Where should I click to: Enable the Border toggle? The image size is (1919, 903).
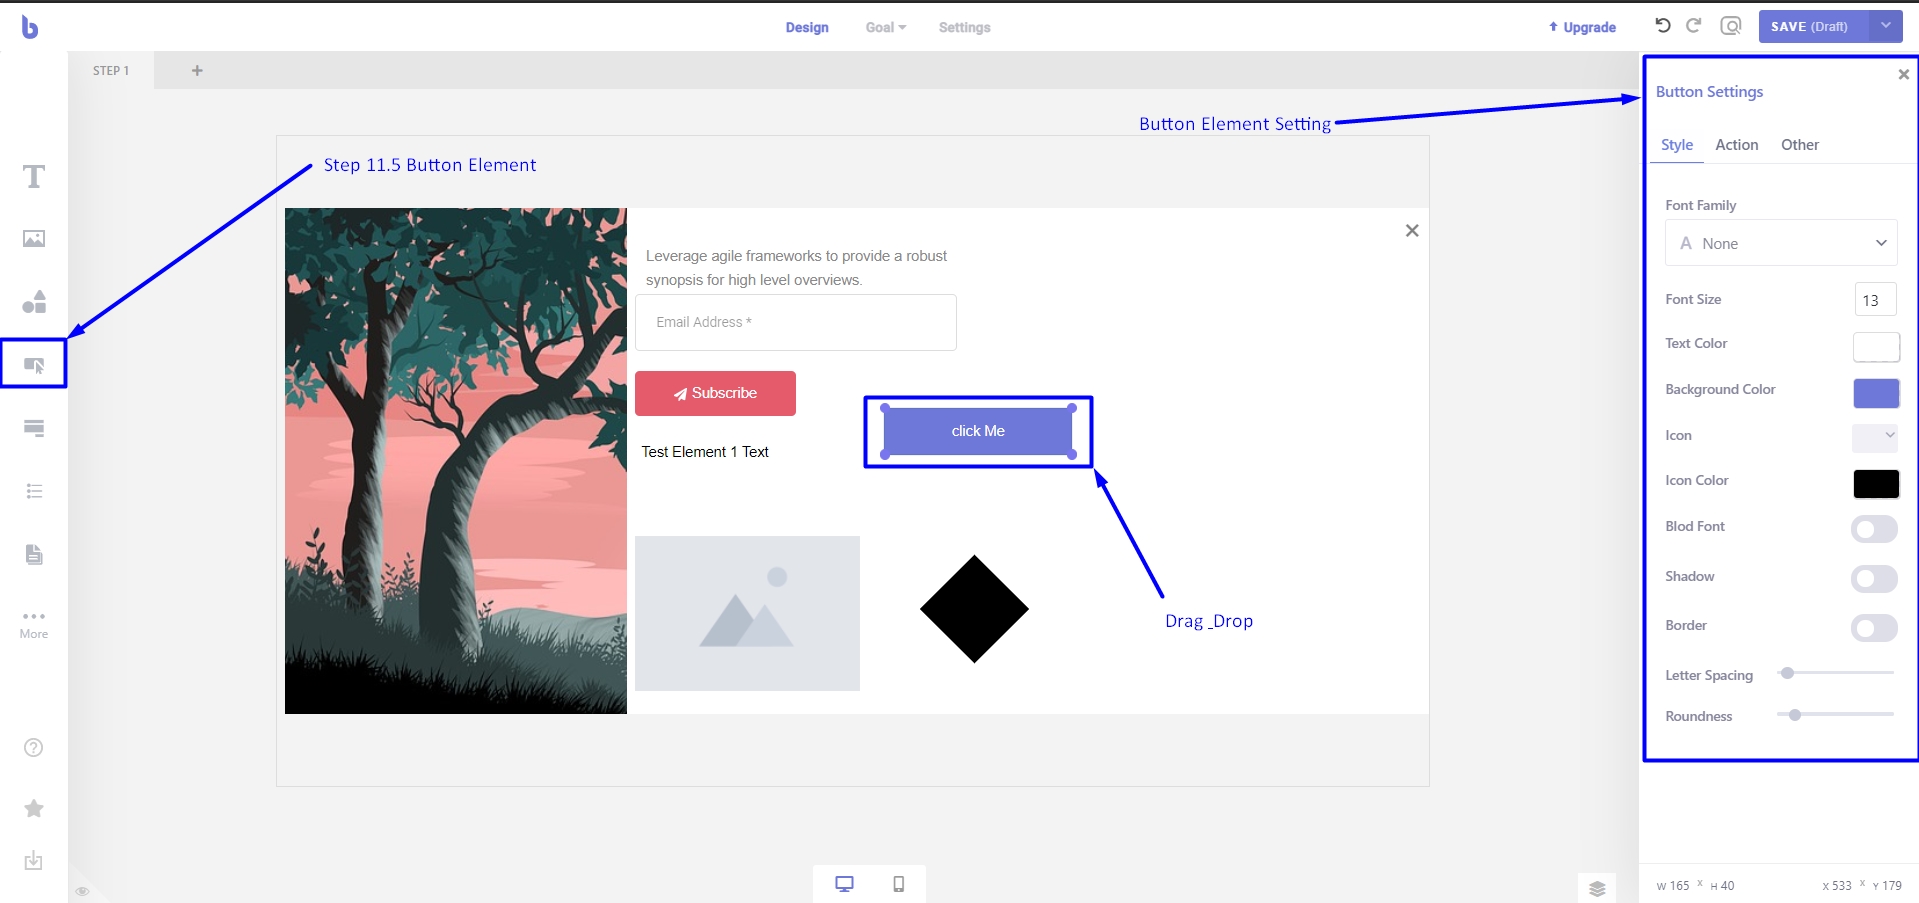[x=1874, y=628]
